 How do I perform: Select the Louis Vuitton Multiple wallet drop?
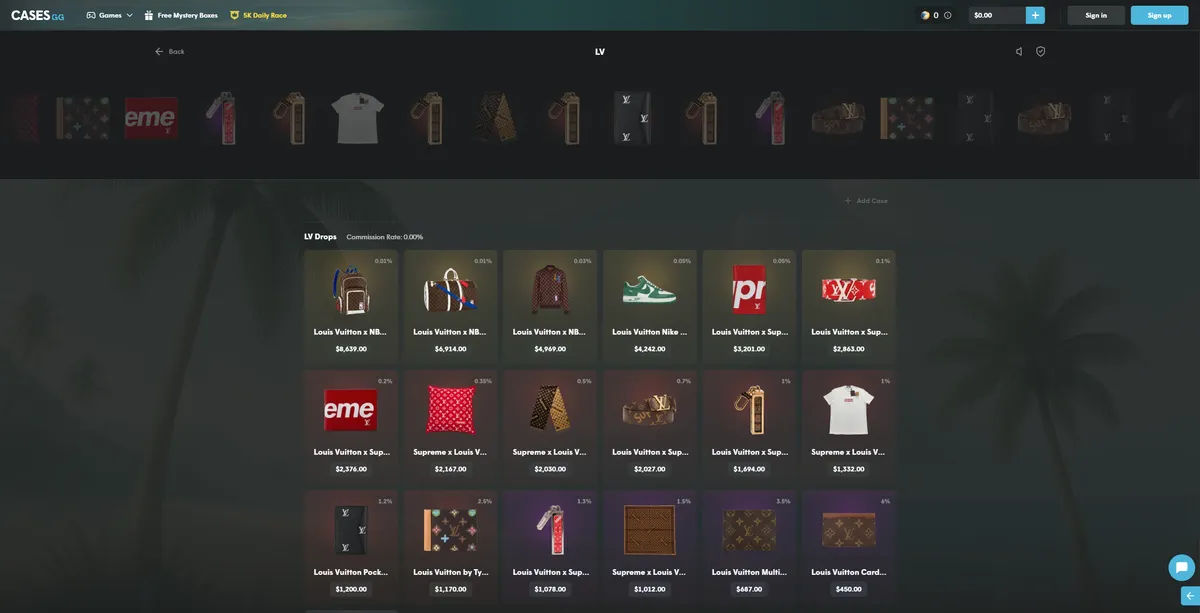(749, 546)
